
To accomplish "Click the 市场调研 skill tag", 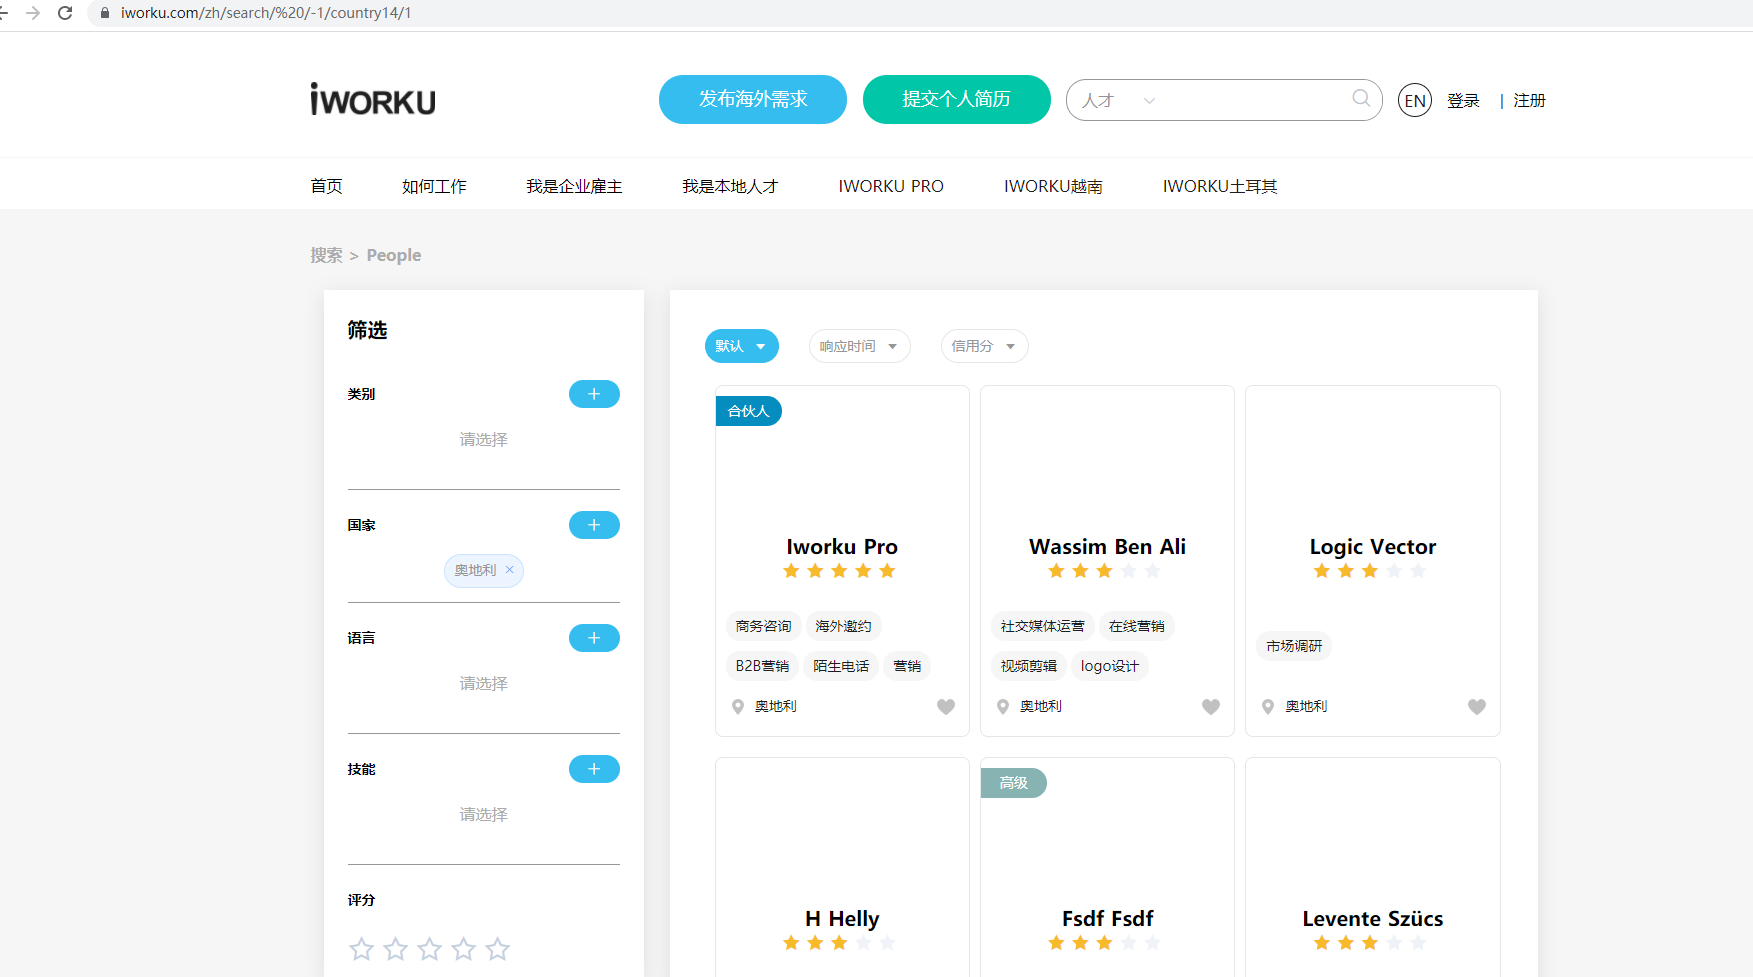I will (x=1294, y=646).
